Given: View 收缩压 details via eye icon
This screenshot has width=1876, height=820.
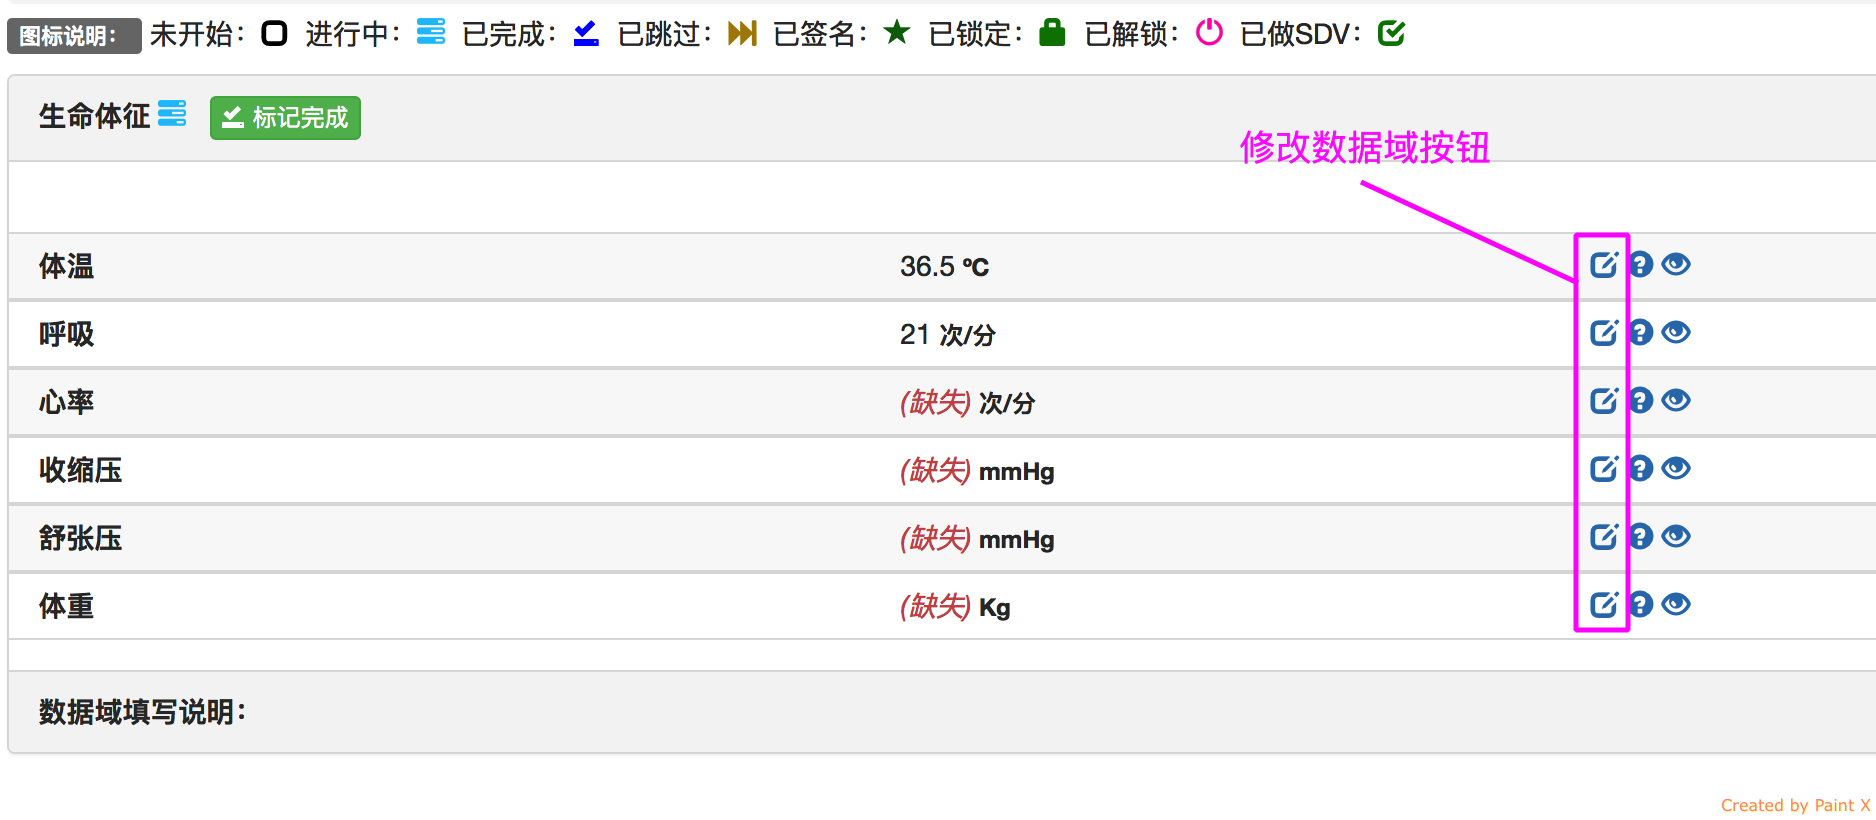Looking at the screenshot, I should [1676, 469].
